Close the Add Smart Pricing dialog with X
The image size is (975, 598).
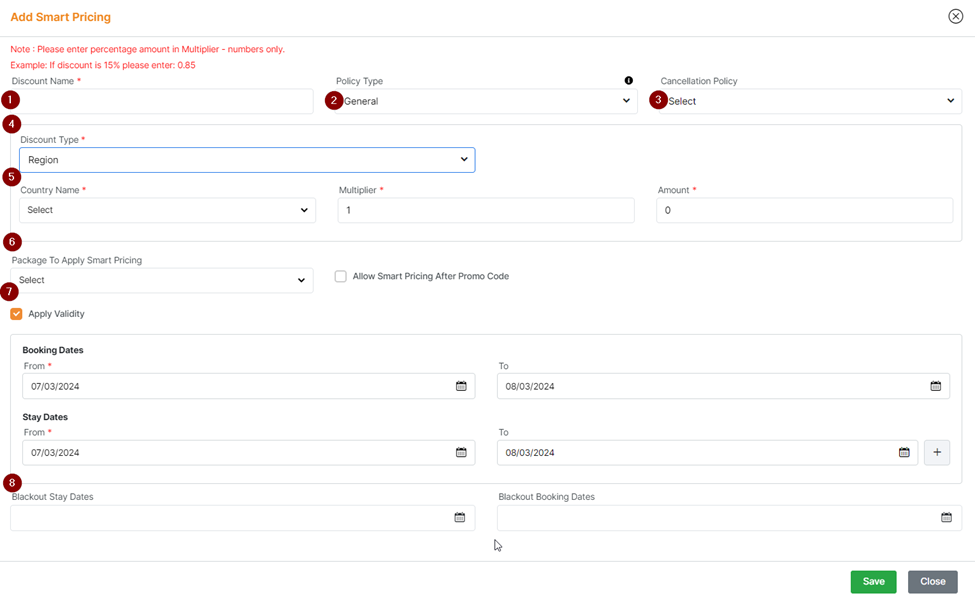[x=956, y=17]
